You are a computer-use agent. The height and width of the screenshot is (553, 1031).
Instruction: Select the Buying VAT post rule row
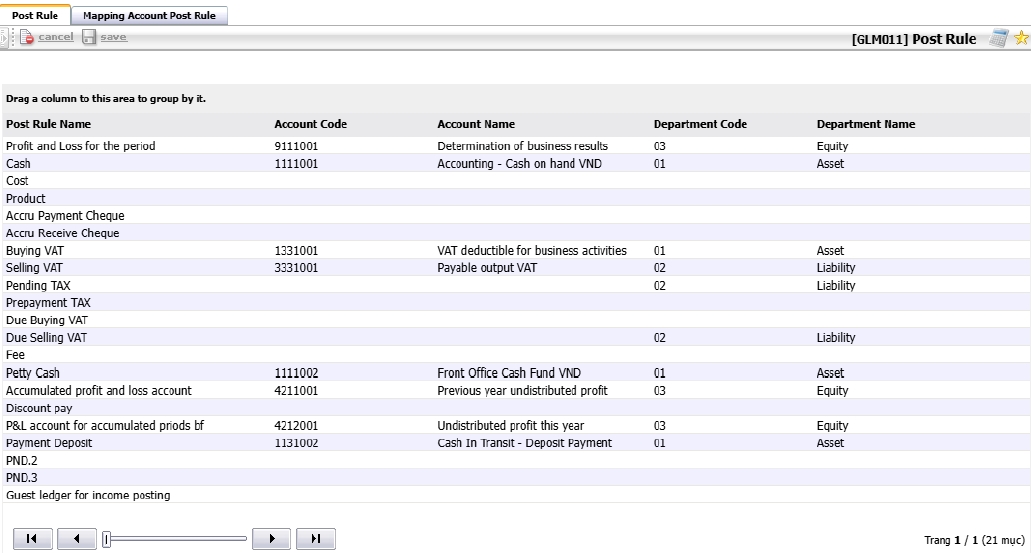(x=34, y=251)
